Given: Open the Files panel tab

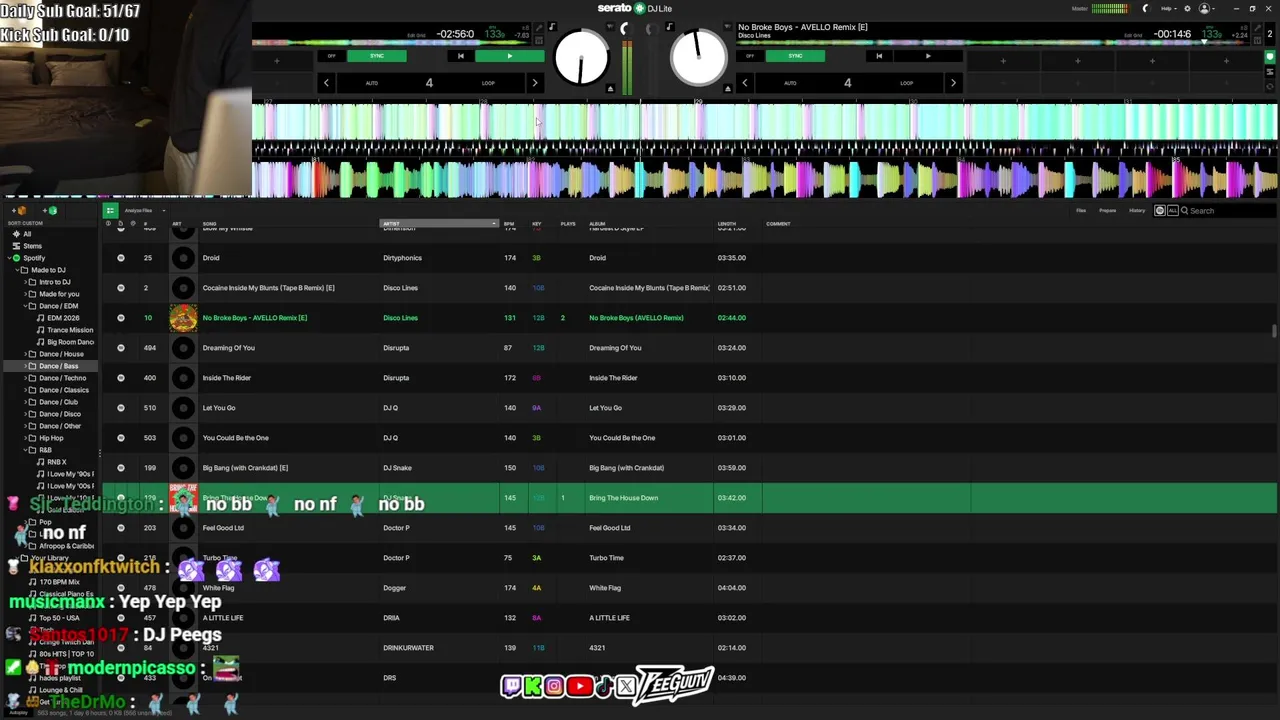Looking at the screenshot, I should [x=1081, y=210].
